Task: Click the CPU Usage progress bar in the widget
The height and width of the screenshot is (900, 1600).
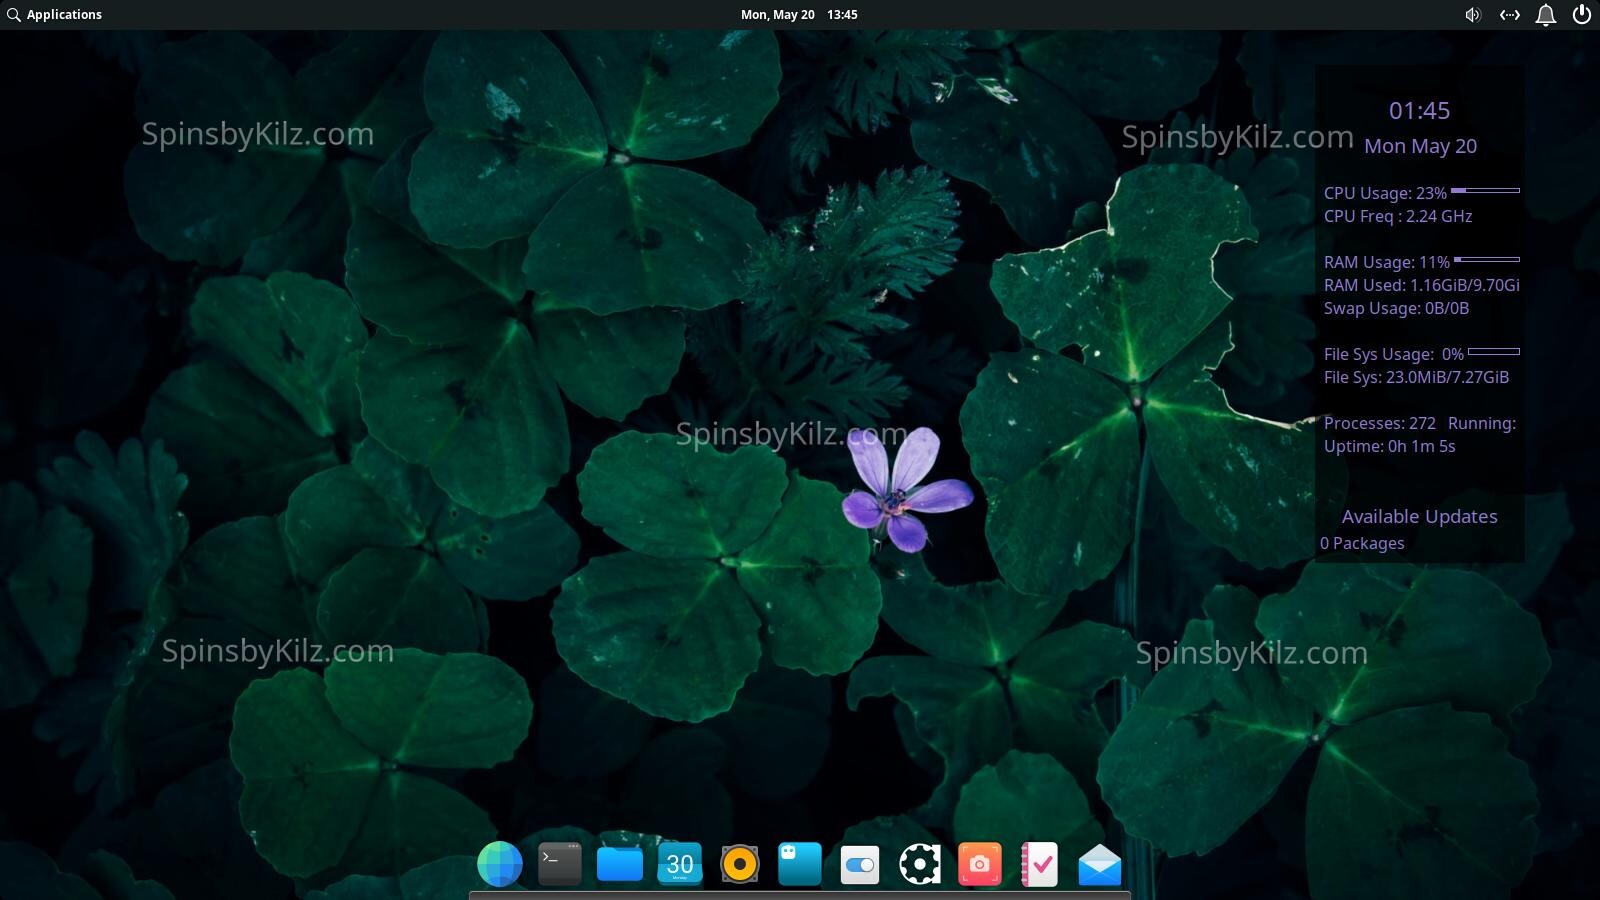Action: (1484, 190)
